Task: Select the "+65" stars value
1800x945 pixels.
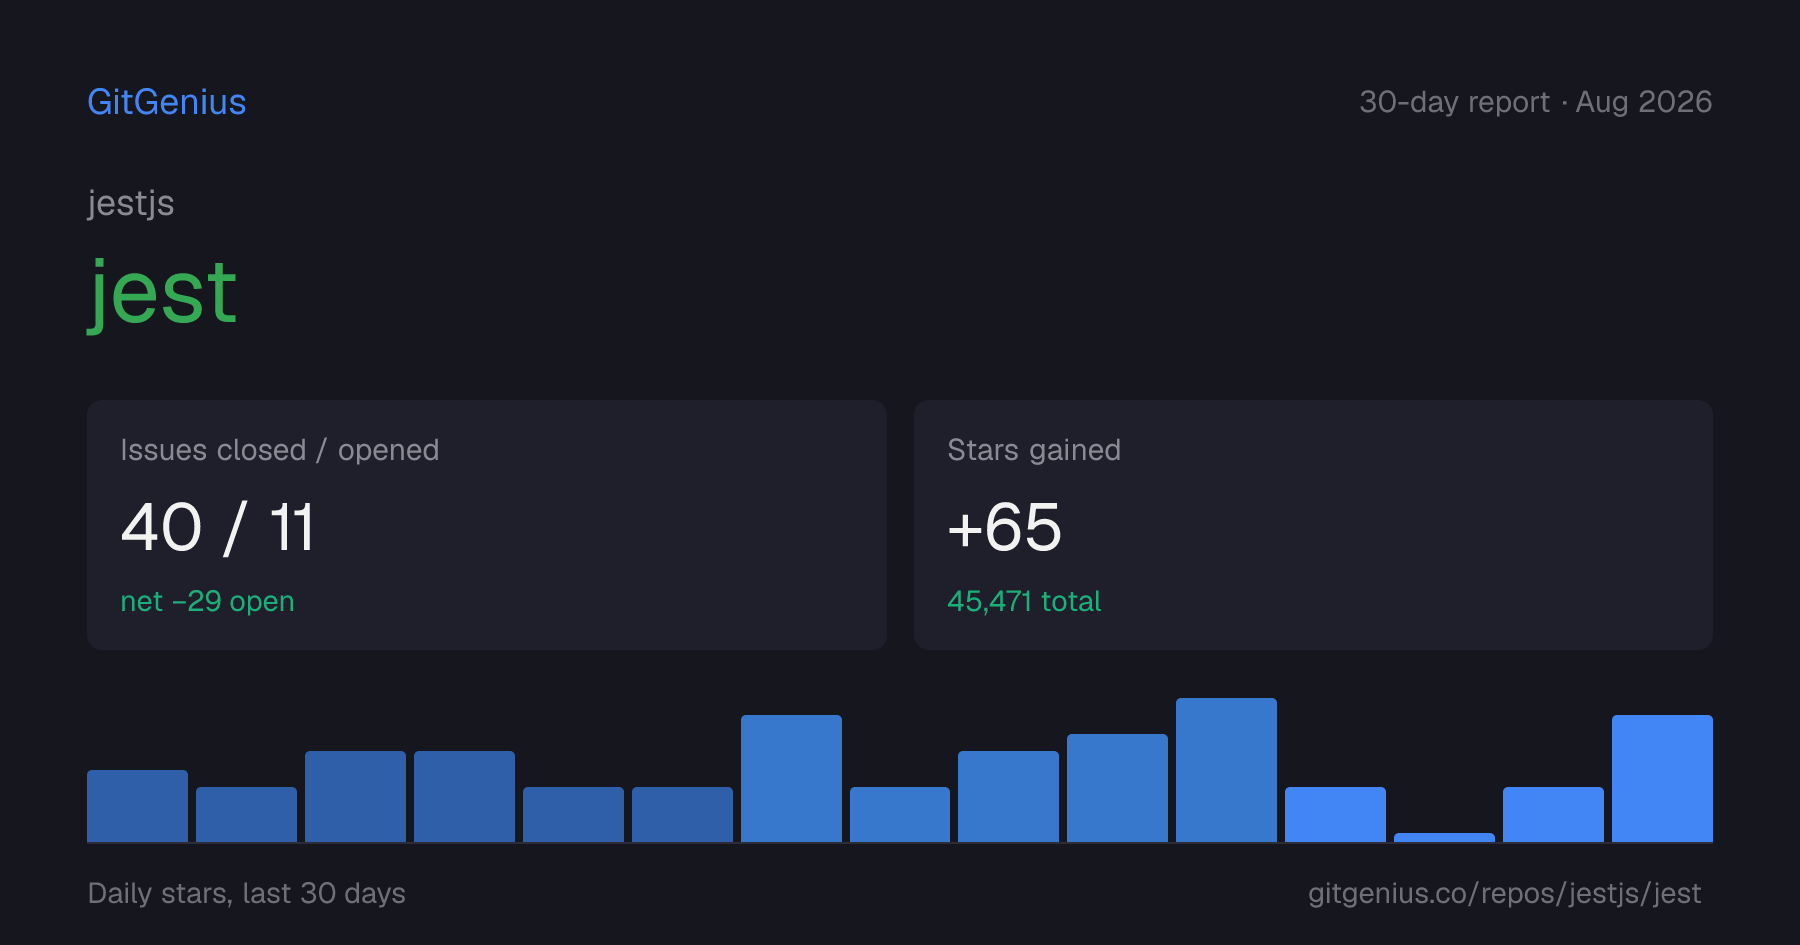Action: [x=1004, y=527]
